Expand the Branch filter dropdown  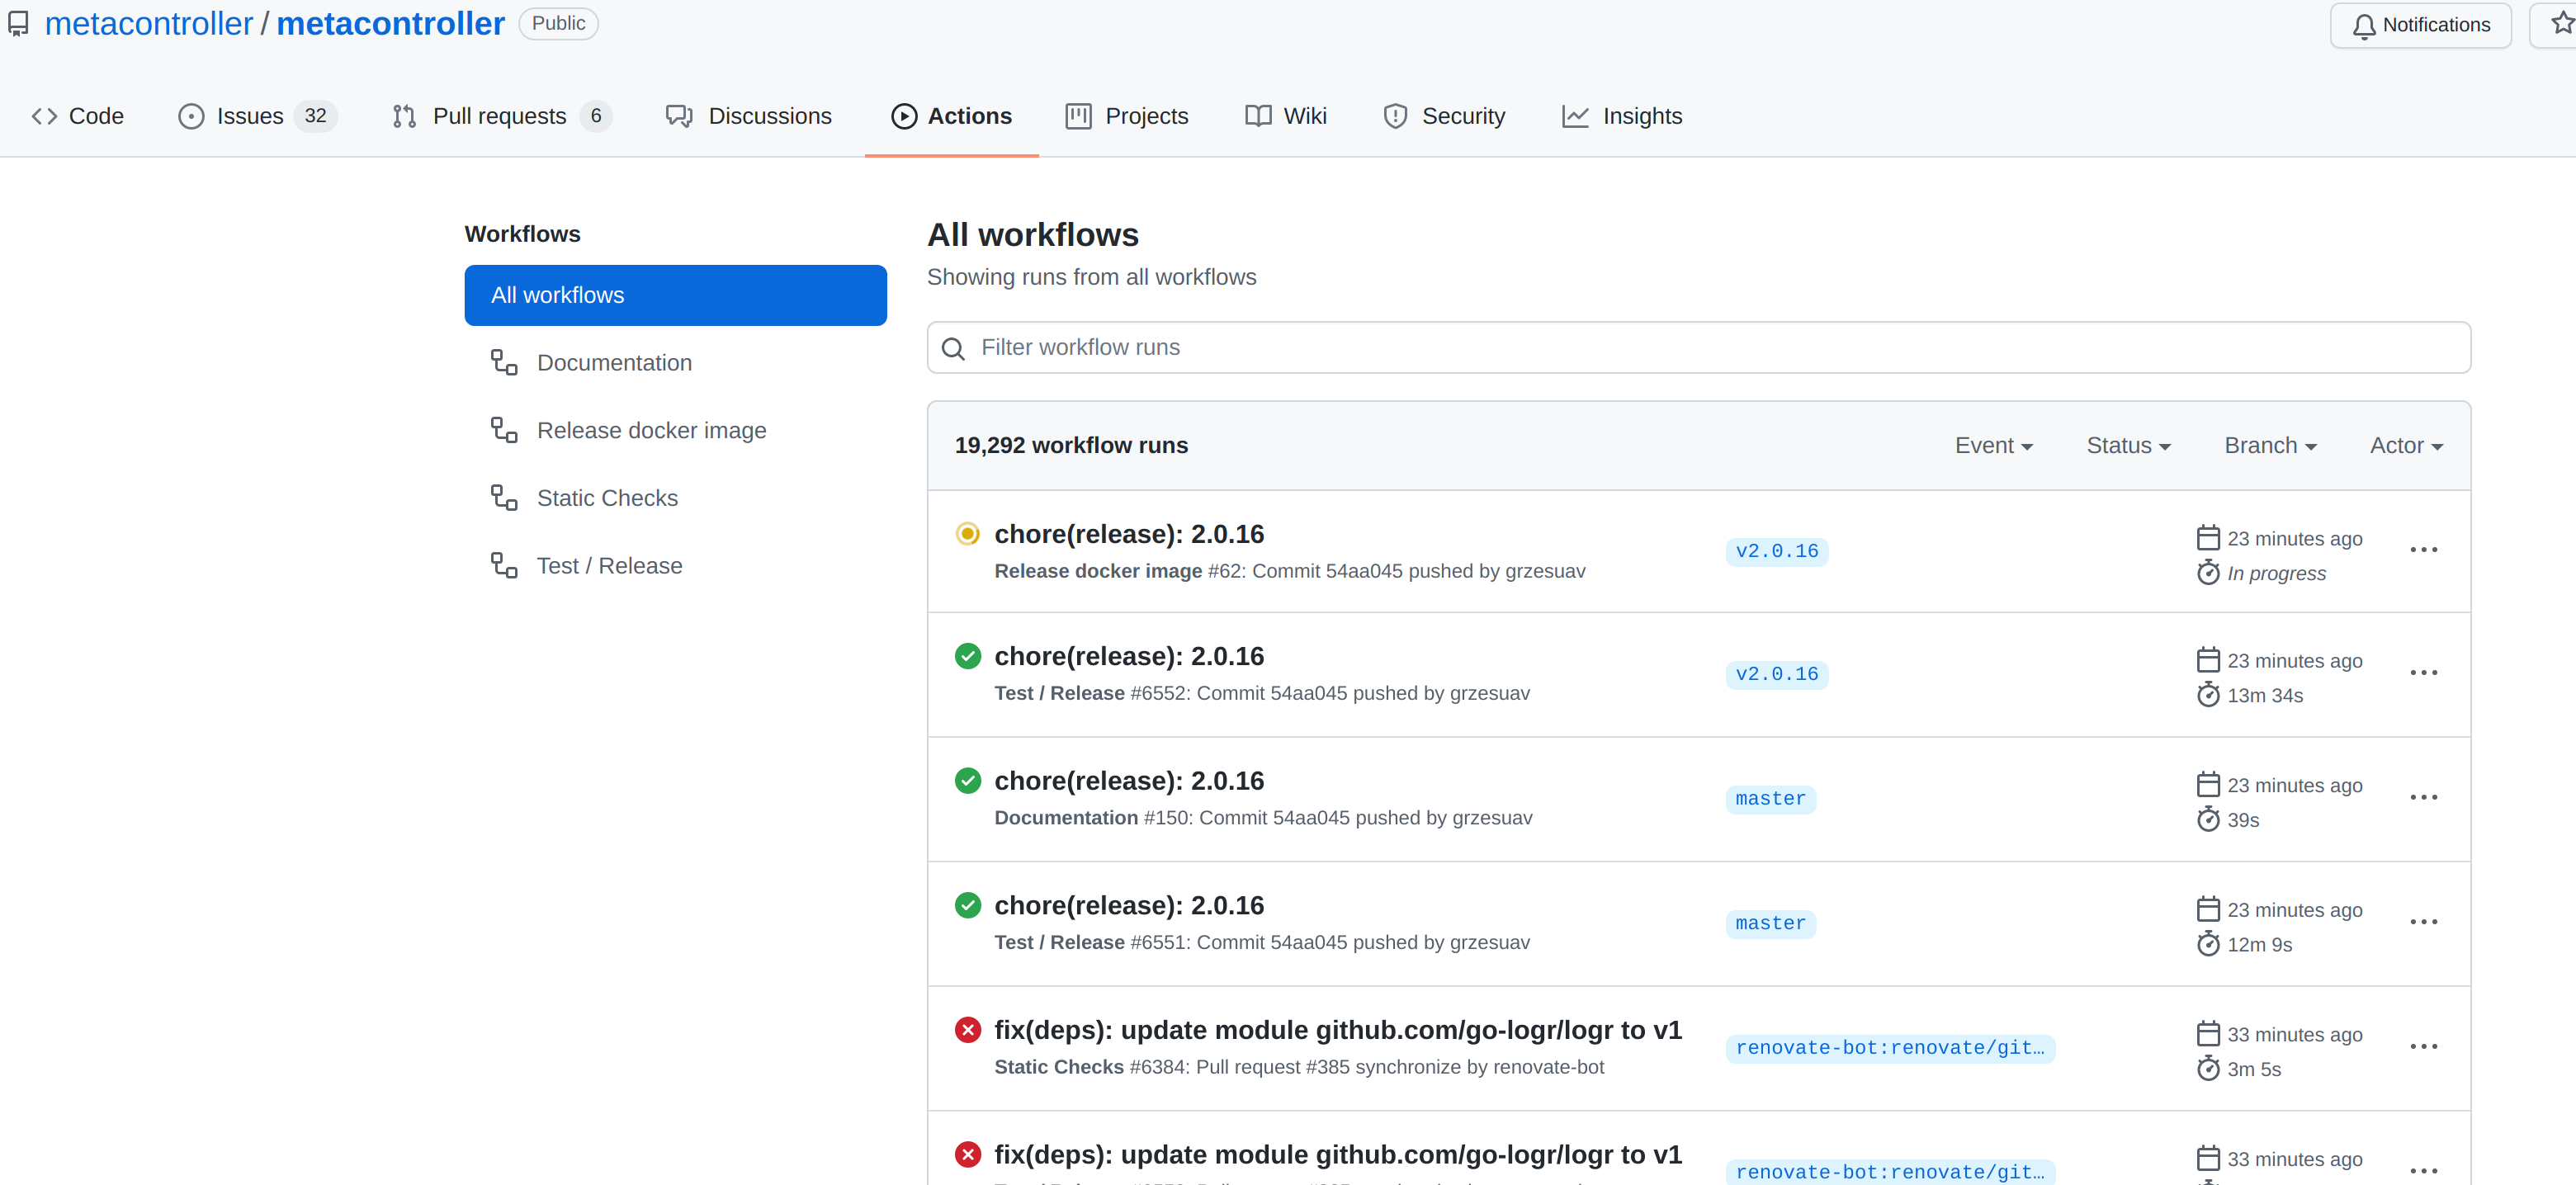2269,445
